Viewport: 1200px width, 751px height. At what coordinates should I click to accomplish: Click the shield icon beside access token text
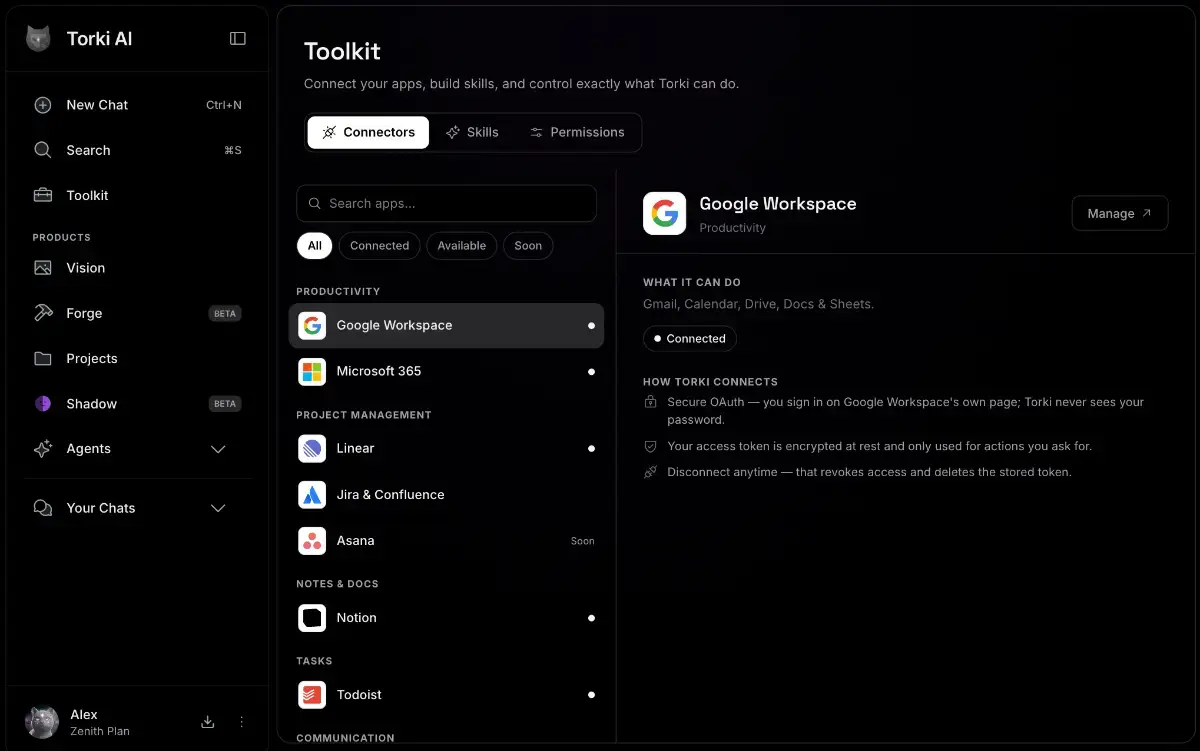tap(651, 446)
